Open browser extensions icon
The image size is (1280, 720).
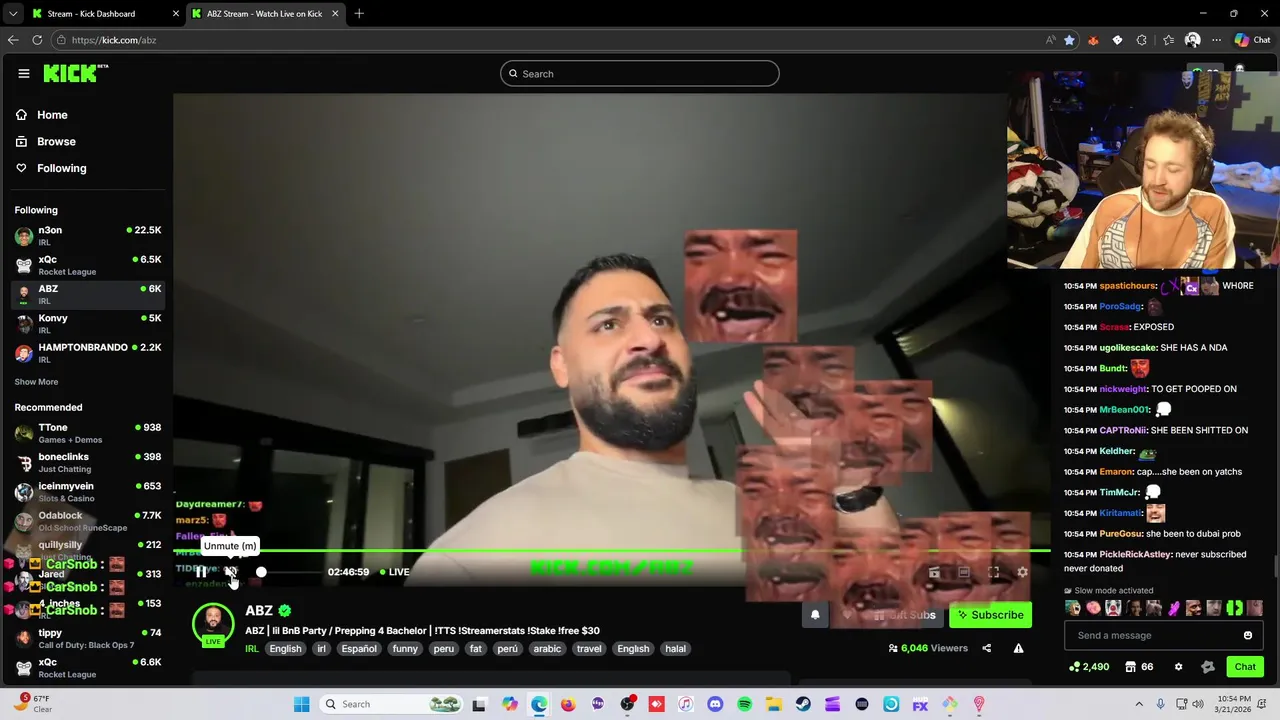coord(1142,40)
